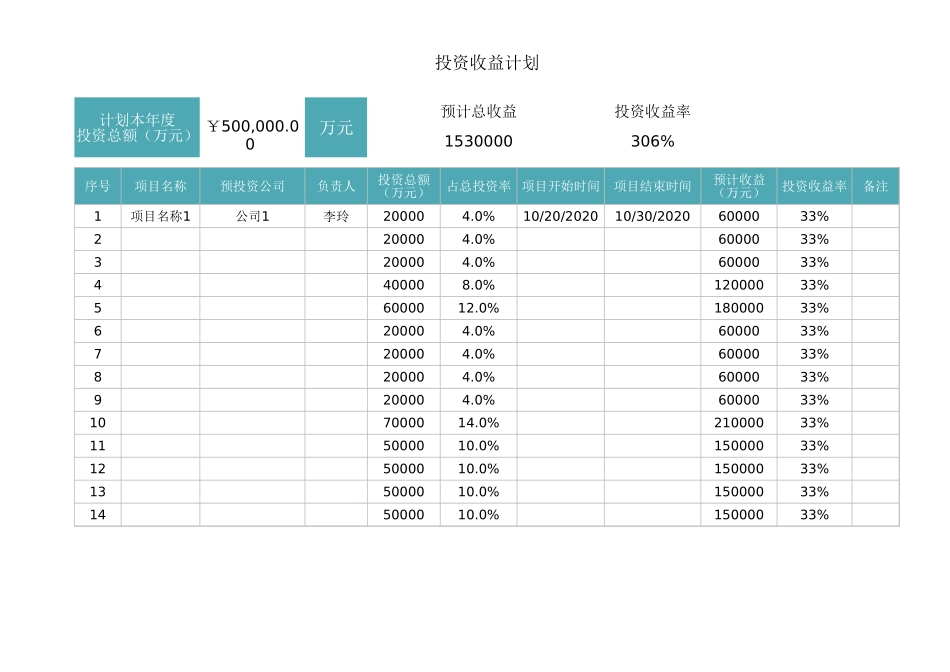Screen dimensions: 950x672
Task: Select the 33% cell in row 9
Action: [814, 400]
